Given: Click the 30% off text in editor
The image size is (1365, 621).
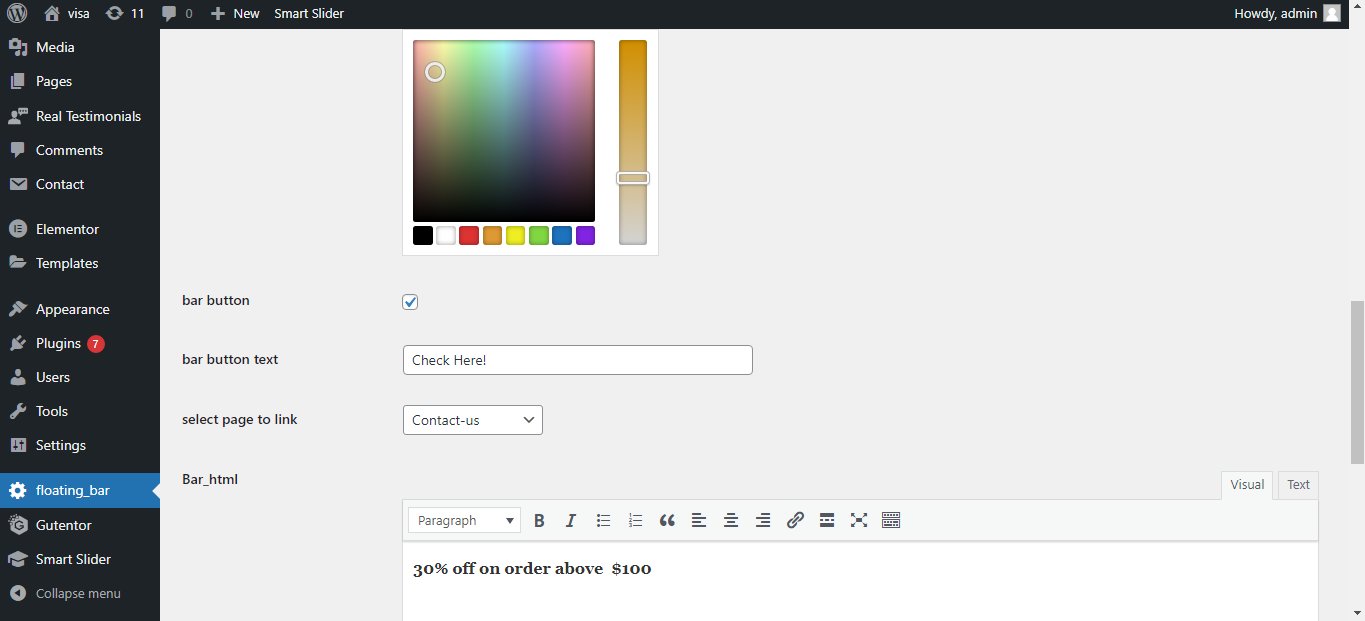Looking at the screenshot, I should point(532,569).
